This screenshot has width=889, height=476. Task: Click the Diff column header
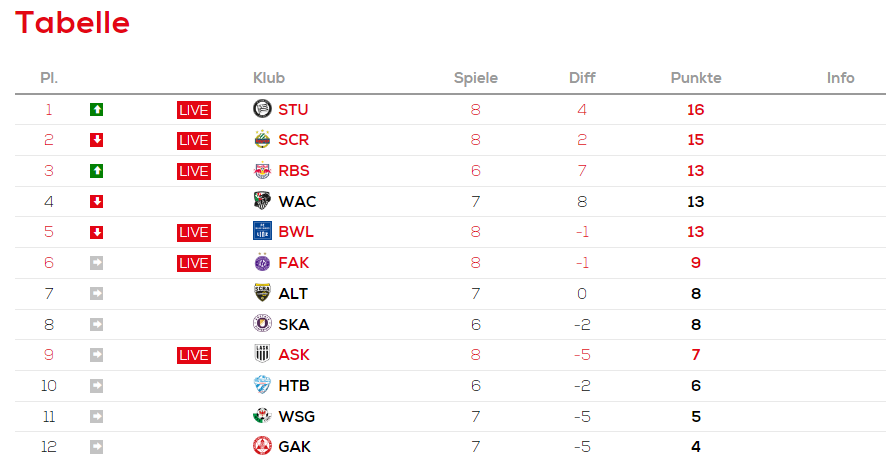[582, 78]
